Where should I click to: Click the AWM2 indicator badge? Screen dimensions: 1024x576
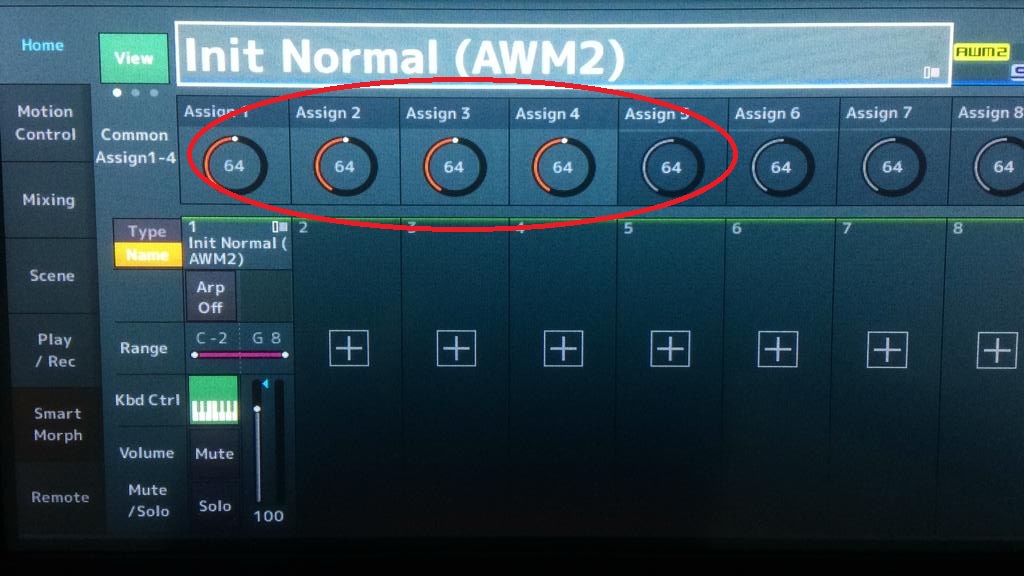982,52
